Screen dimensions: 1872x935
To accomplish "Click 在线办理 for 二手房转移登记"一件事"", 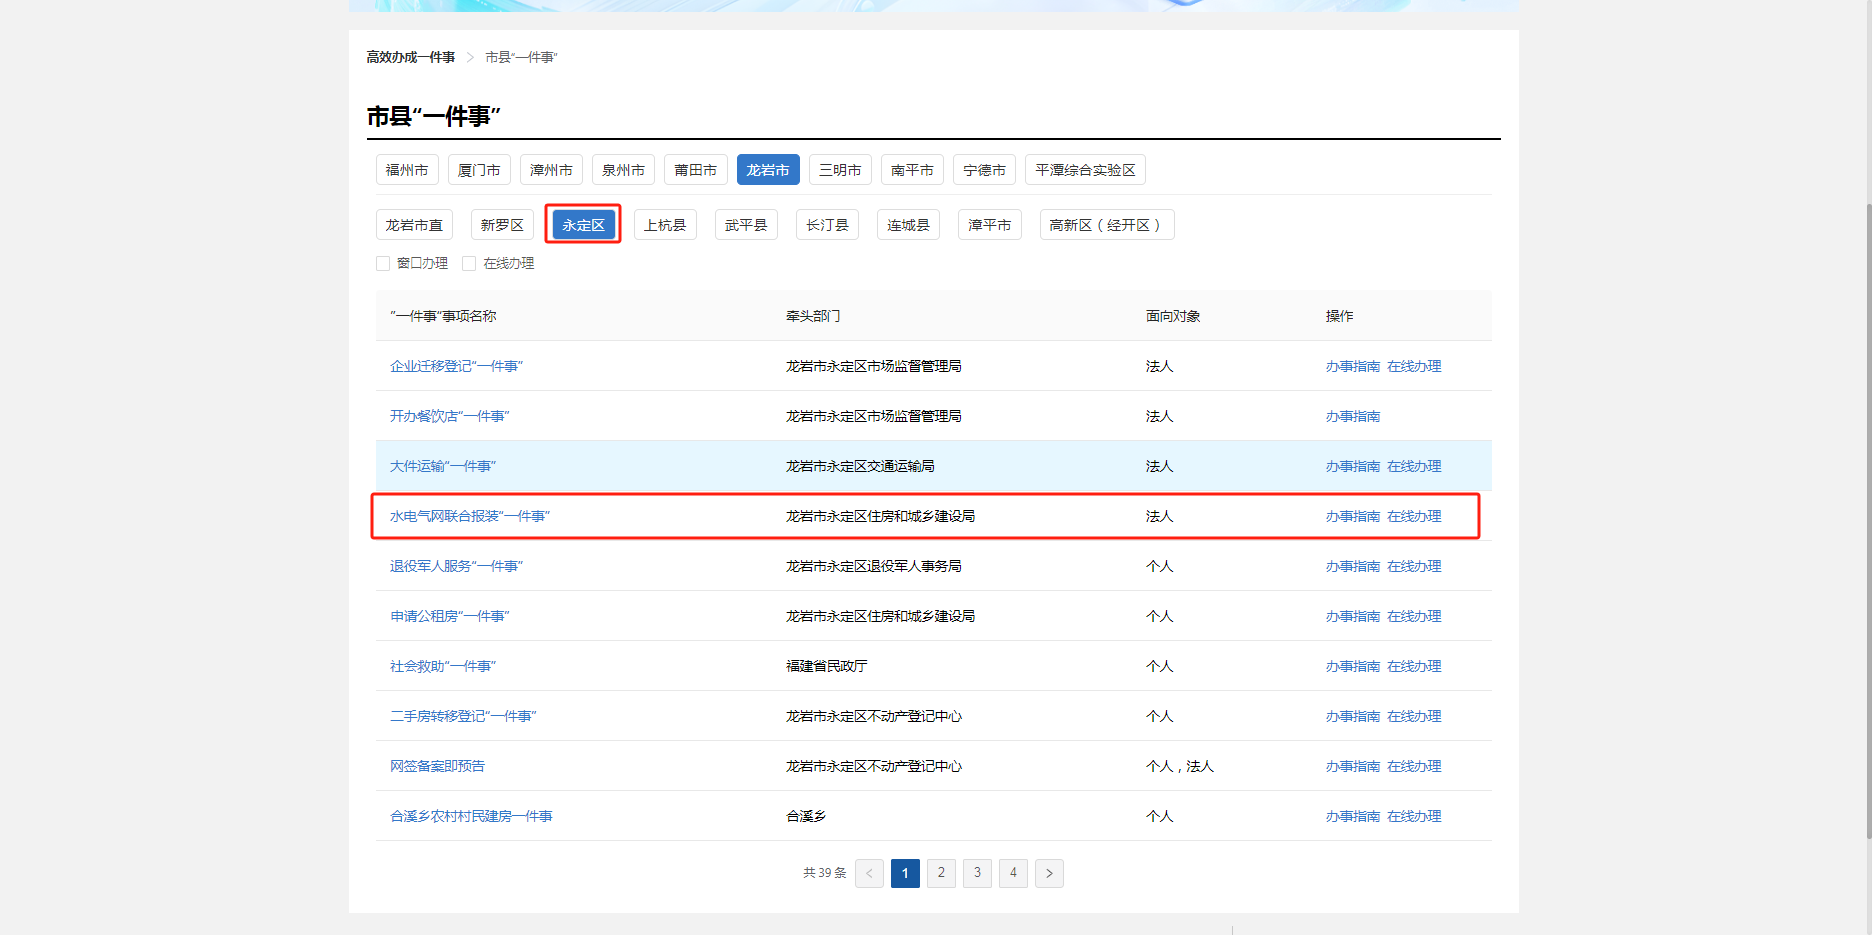I will (x=1414, y=716).
